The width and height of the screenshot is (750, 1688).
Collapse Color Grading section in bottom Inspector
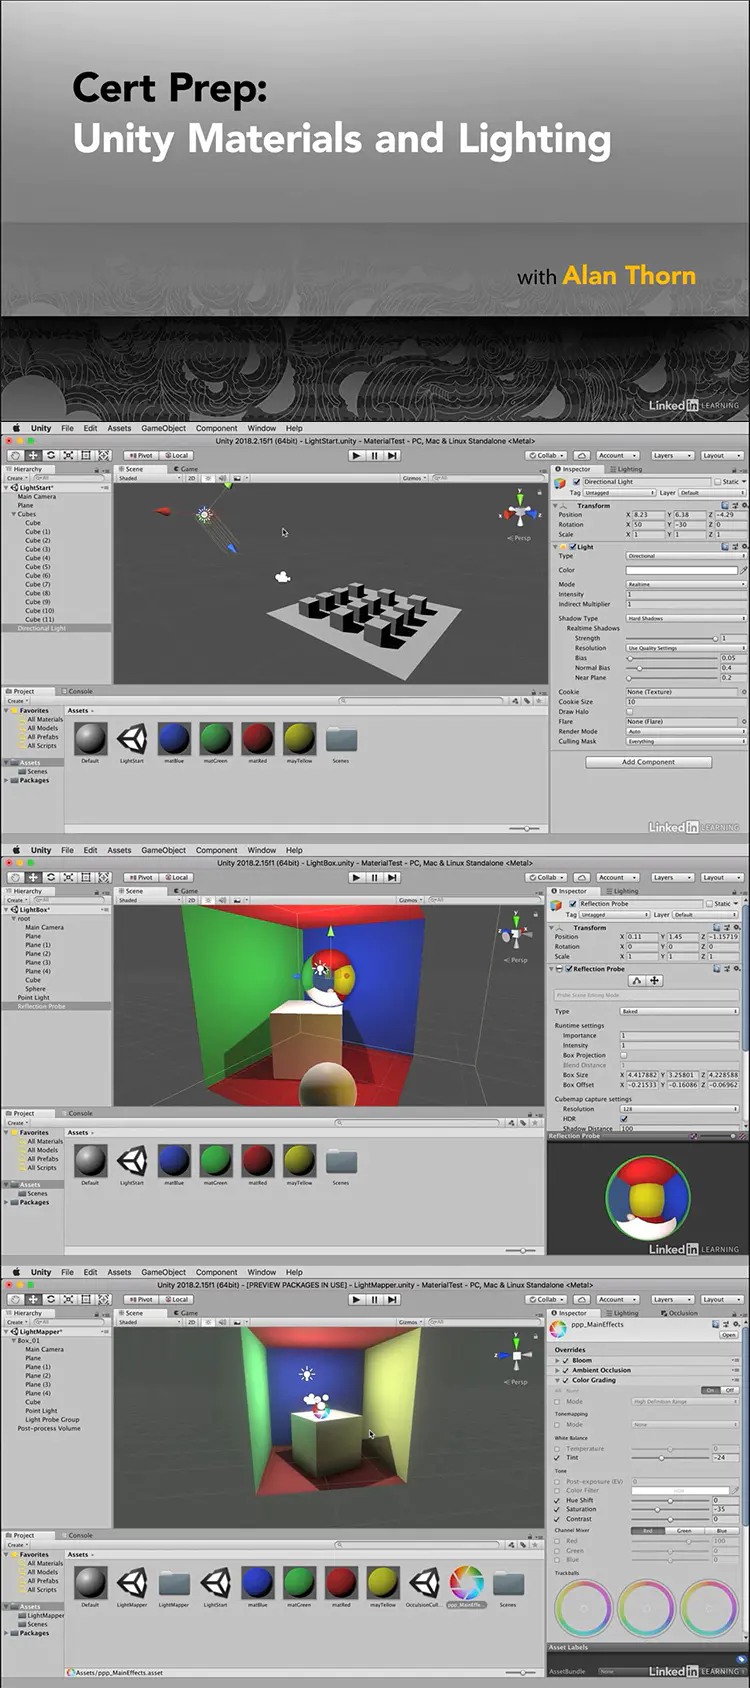tap(558, 1380)
